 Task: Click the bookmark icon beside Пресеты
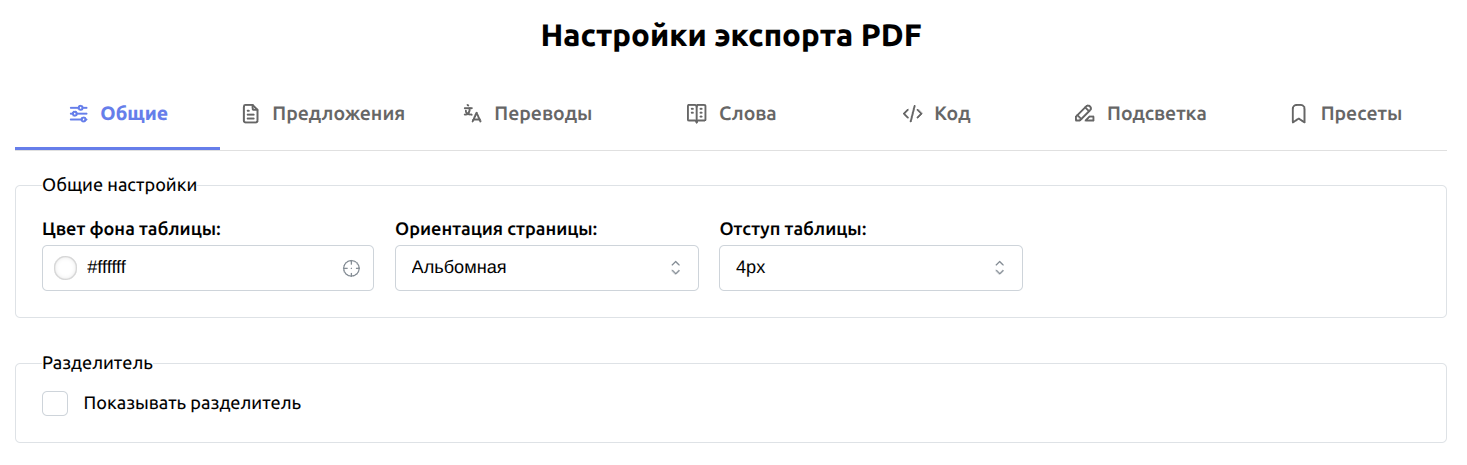pos(1299,114)
